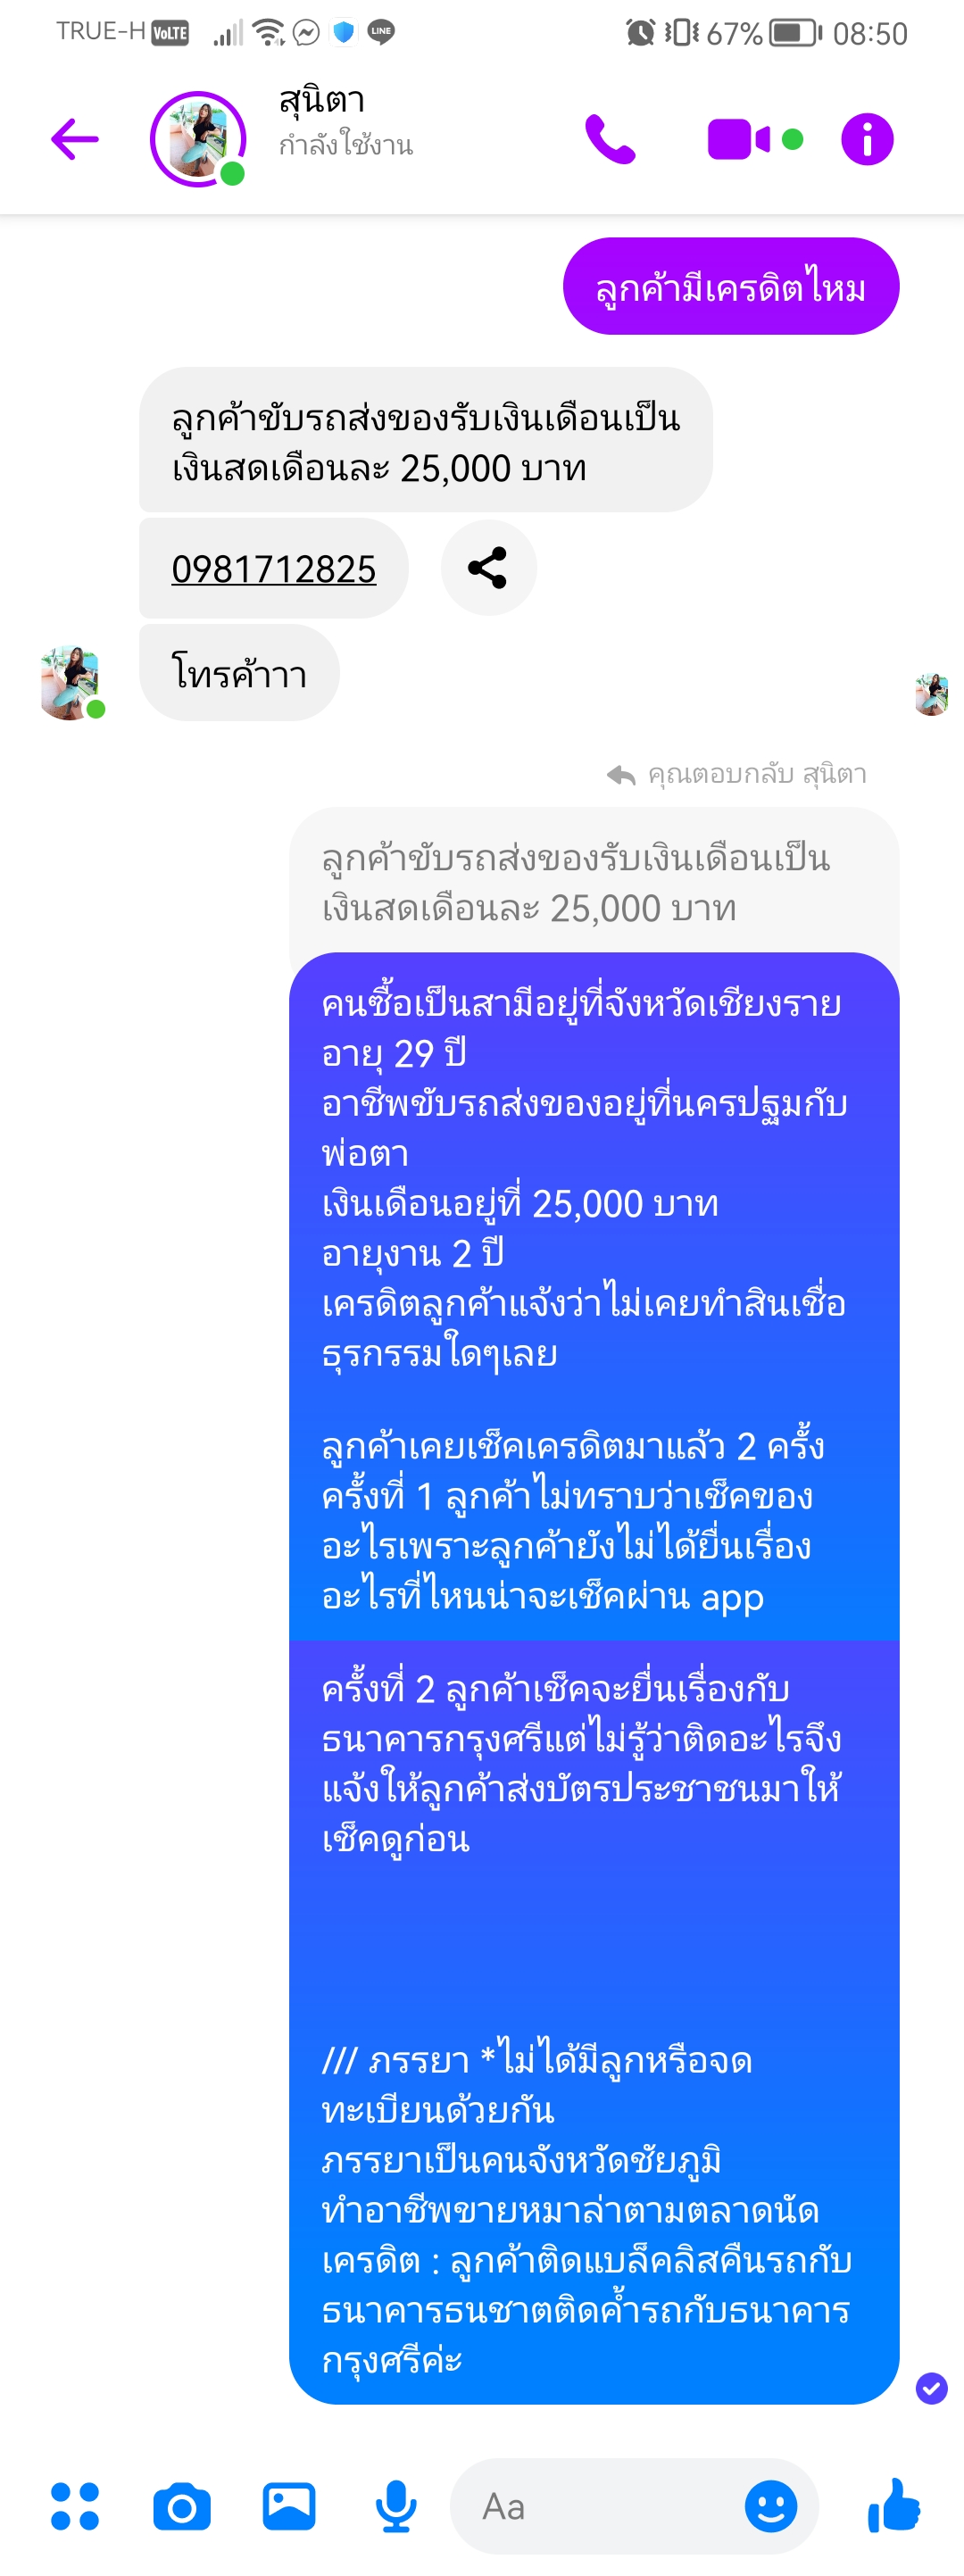Screen dimensions: 964x2576
Task: Tap the sender avatar beside โทรค้าาา
Action: 70,682
